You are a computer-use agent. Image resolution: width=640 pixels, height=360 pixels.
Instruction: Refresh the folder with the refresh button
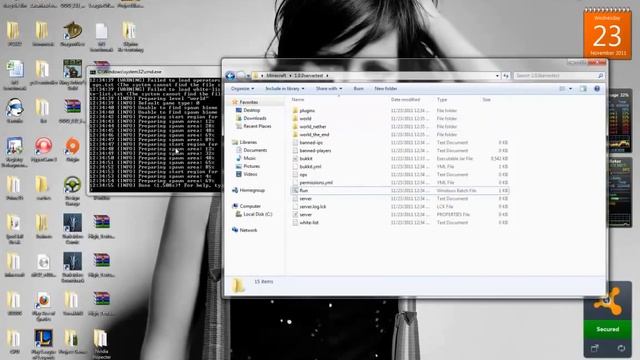click(506, 76)
